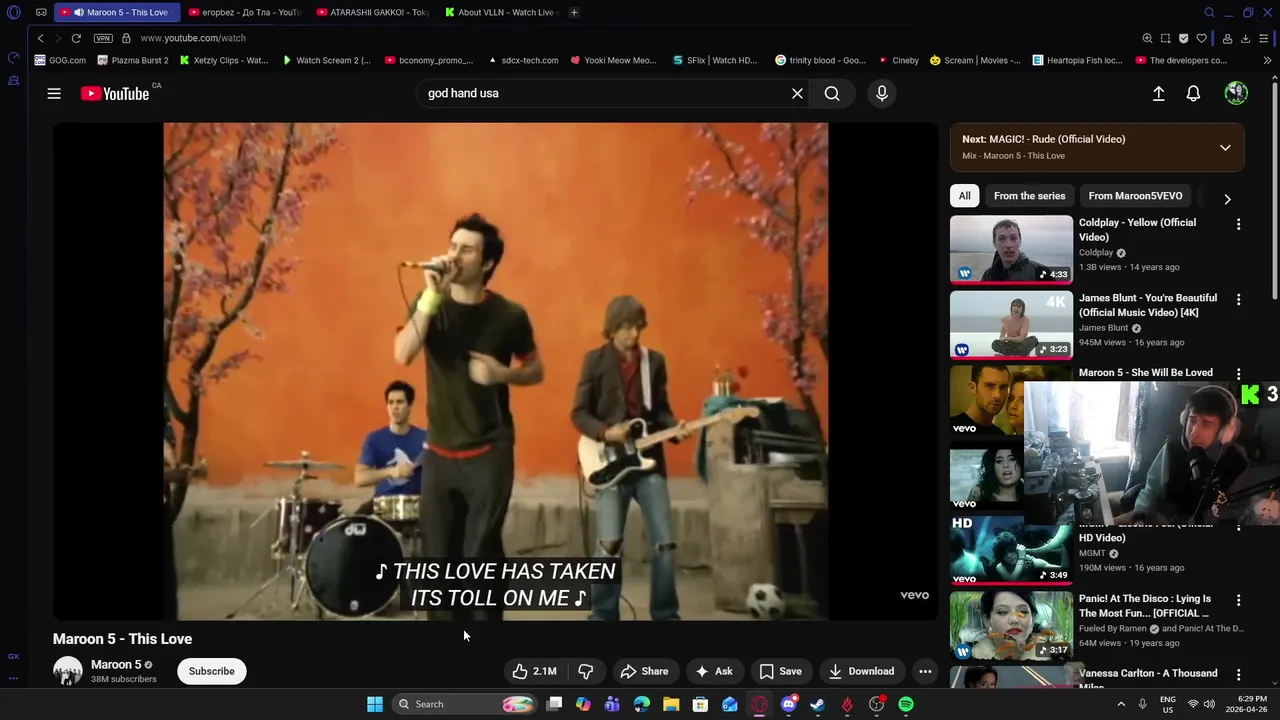This screenshot has height=720, width=1280.
Task: Switch to the Maroon 5 - This Love tab
Action: pos(117,12)
